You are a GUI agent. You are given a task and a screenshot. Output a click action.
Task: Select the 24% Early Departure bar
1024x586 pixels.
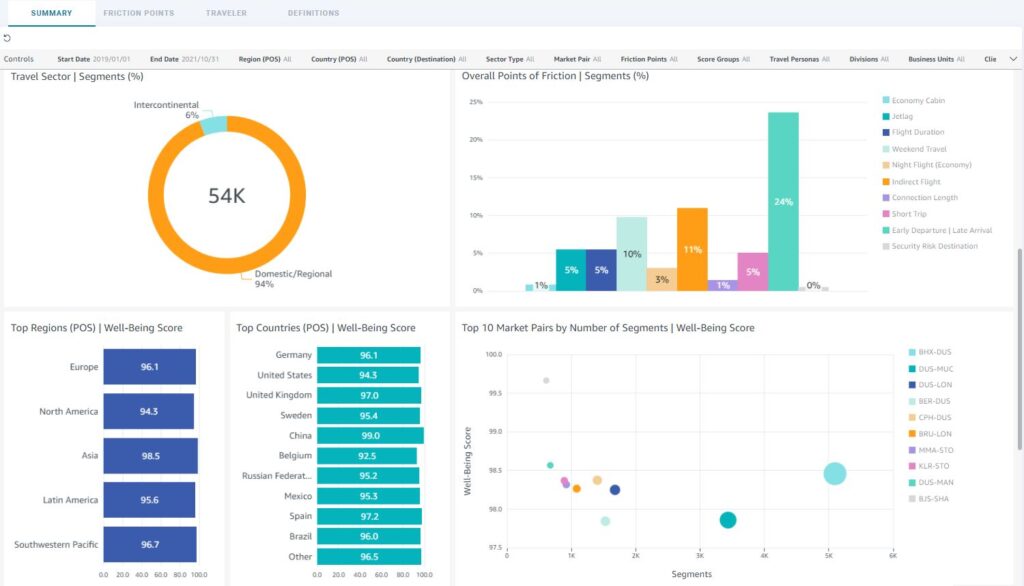(783, 200)
